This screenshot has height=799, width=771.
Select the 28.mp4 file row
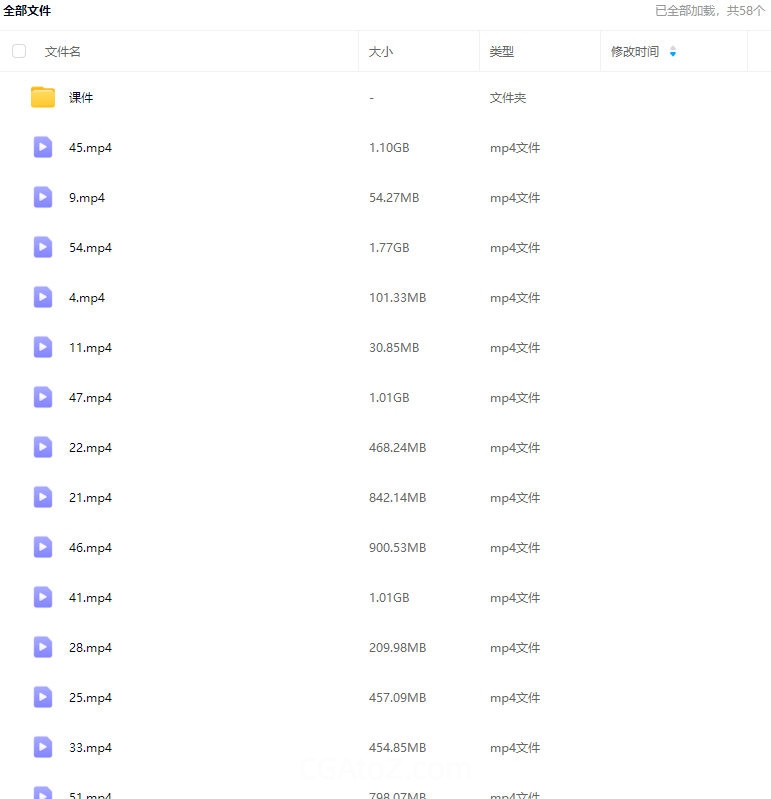click(x=300, y=648)
